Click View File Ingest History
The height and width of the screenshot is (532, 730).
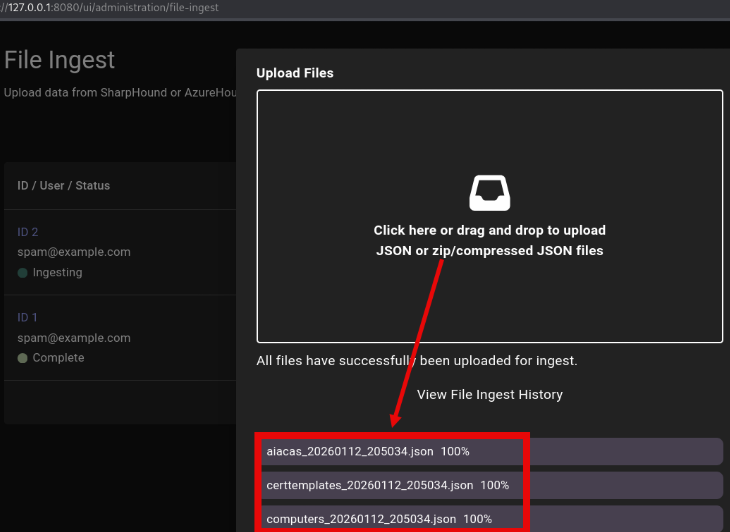click(489, 394)
